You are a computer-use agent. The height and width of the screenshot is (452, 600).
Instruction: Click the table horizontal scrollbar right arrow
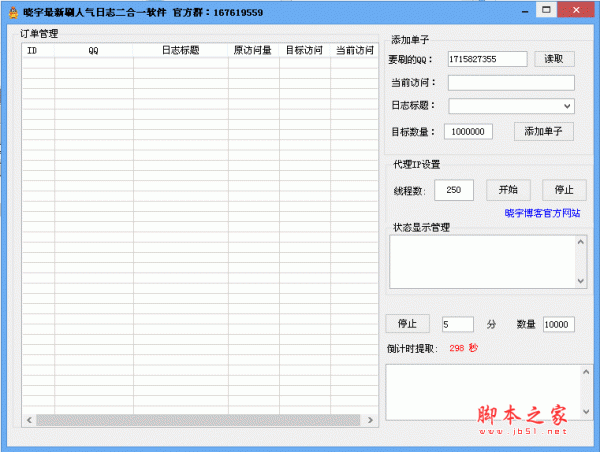(x=370, y=420)
